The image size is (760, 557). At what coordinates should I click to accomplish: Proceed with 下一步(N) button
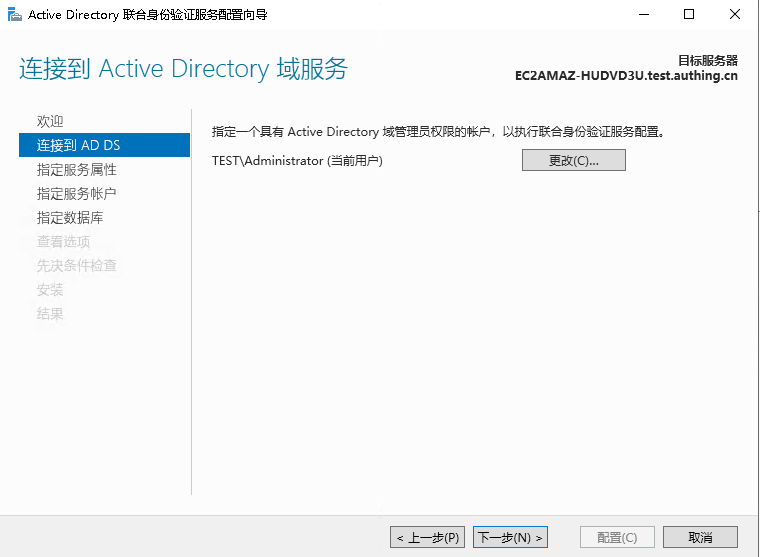tap(510, 537)
